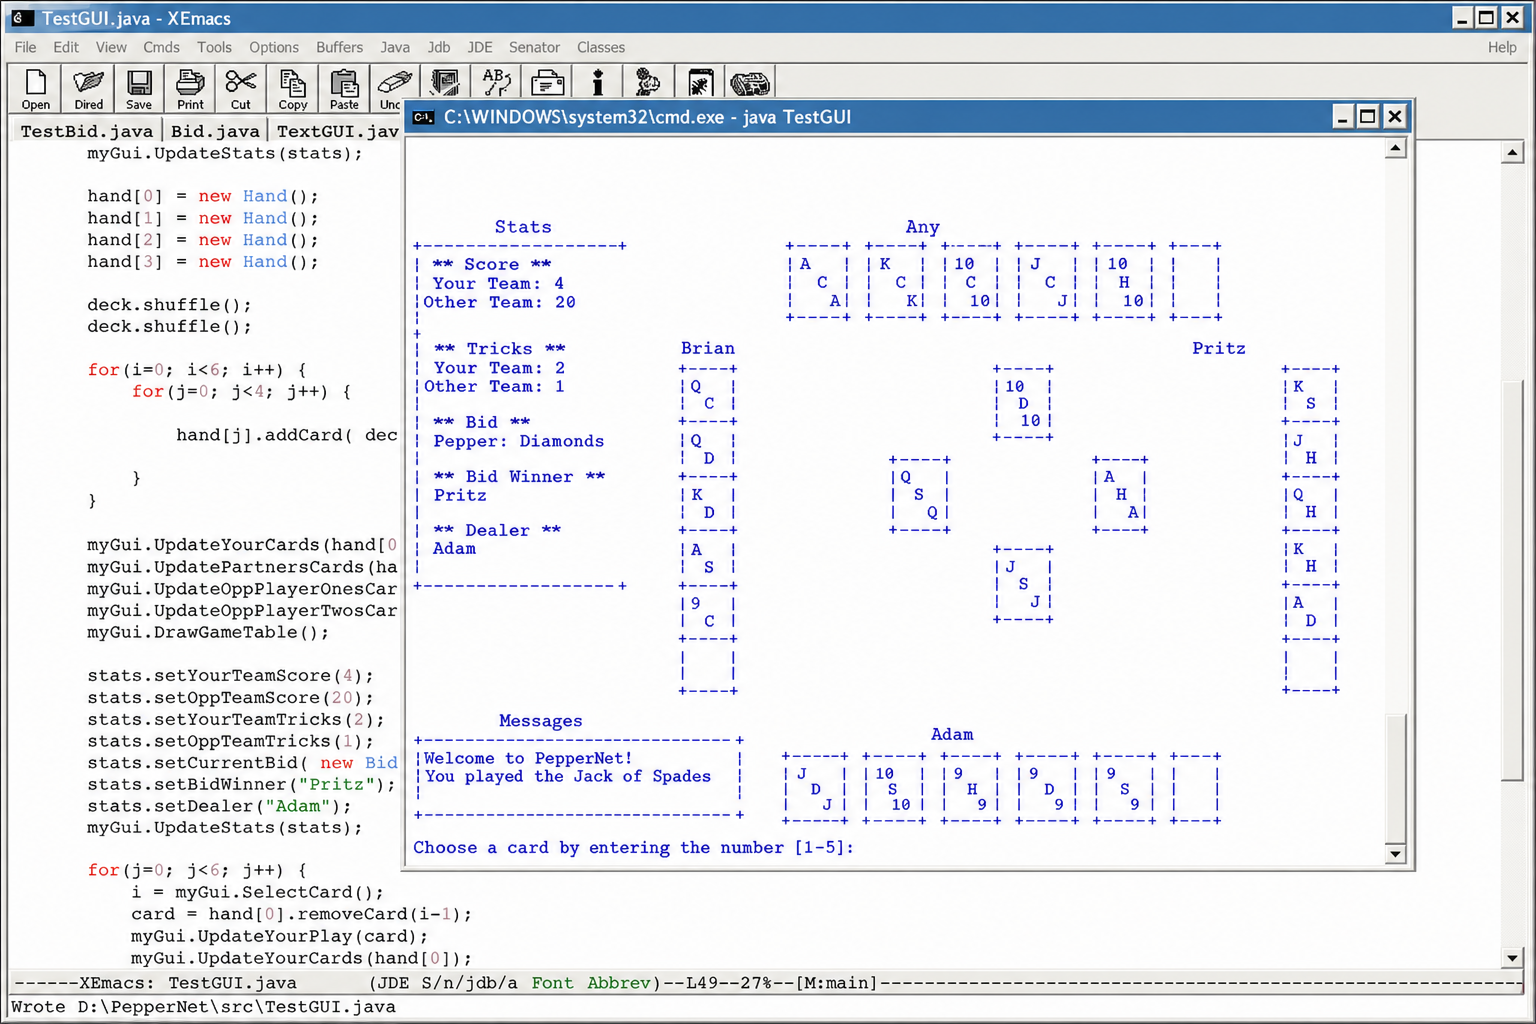Open the Senator menu

click(534, 47)
